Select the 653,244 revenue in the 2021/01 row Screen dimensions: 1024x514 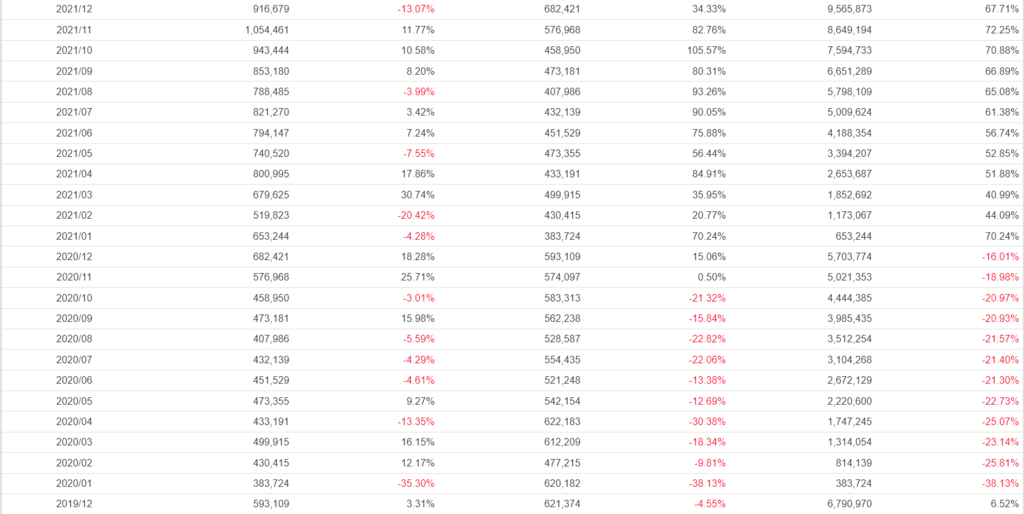(x=271, y=236)
